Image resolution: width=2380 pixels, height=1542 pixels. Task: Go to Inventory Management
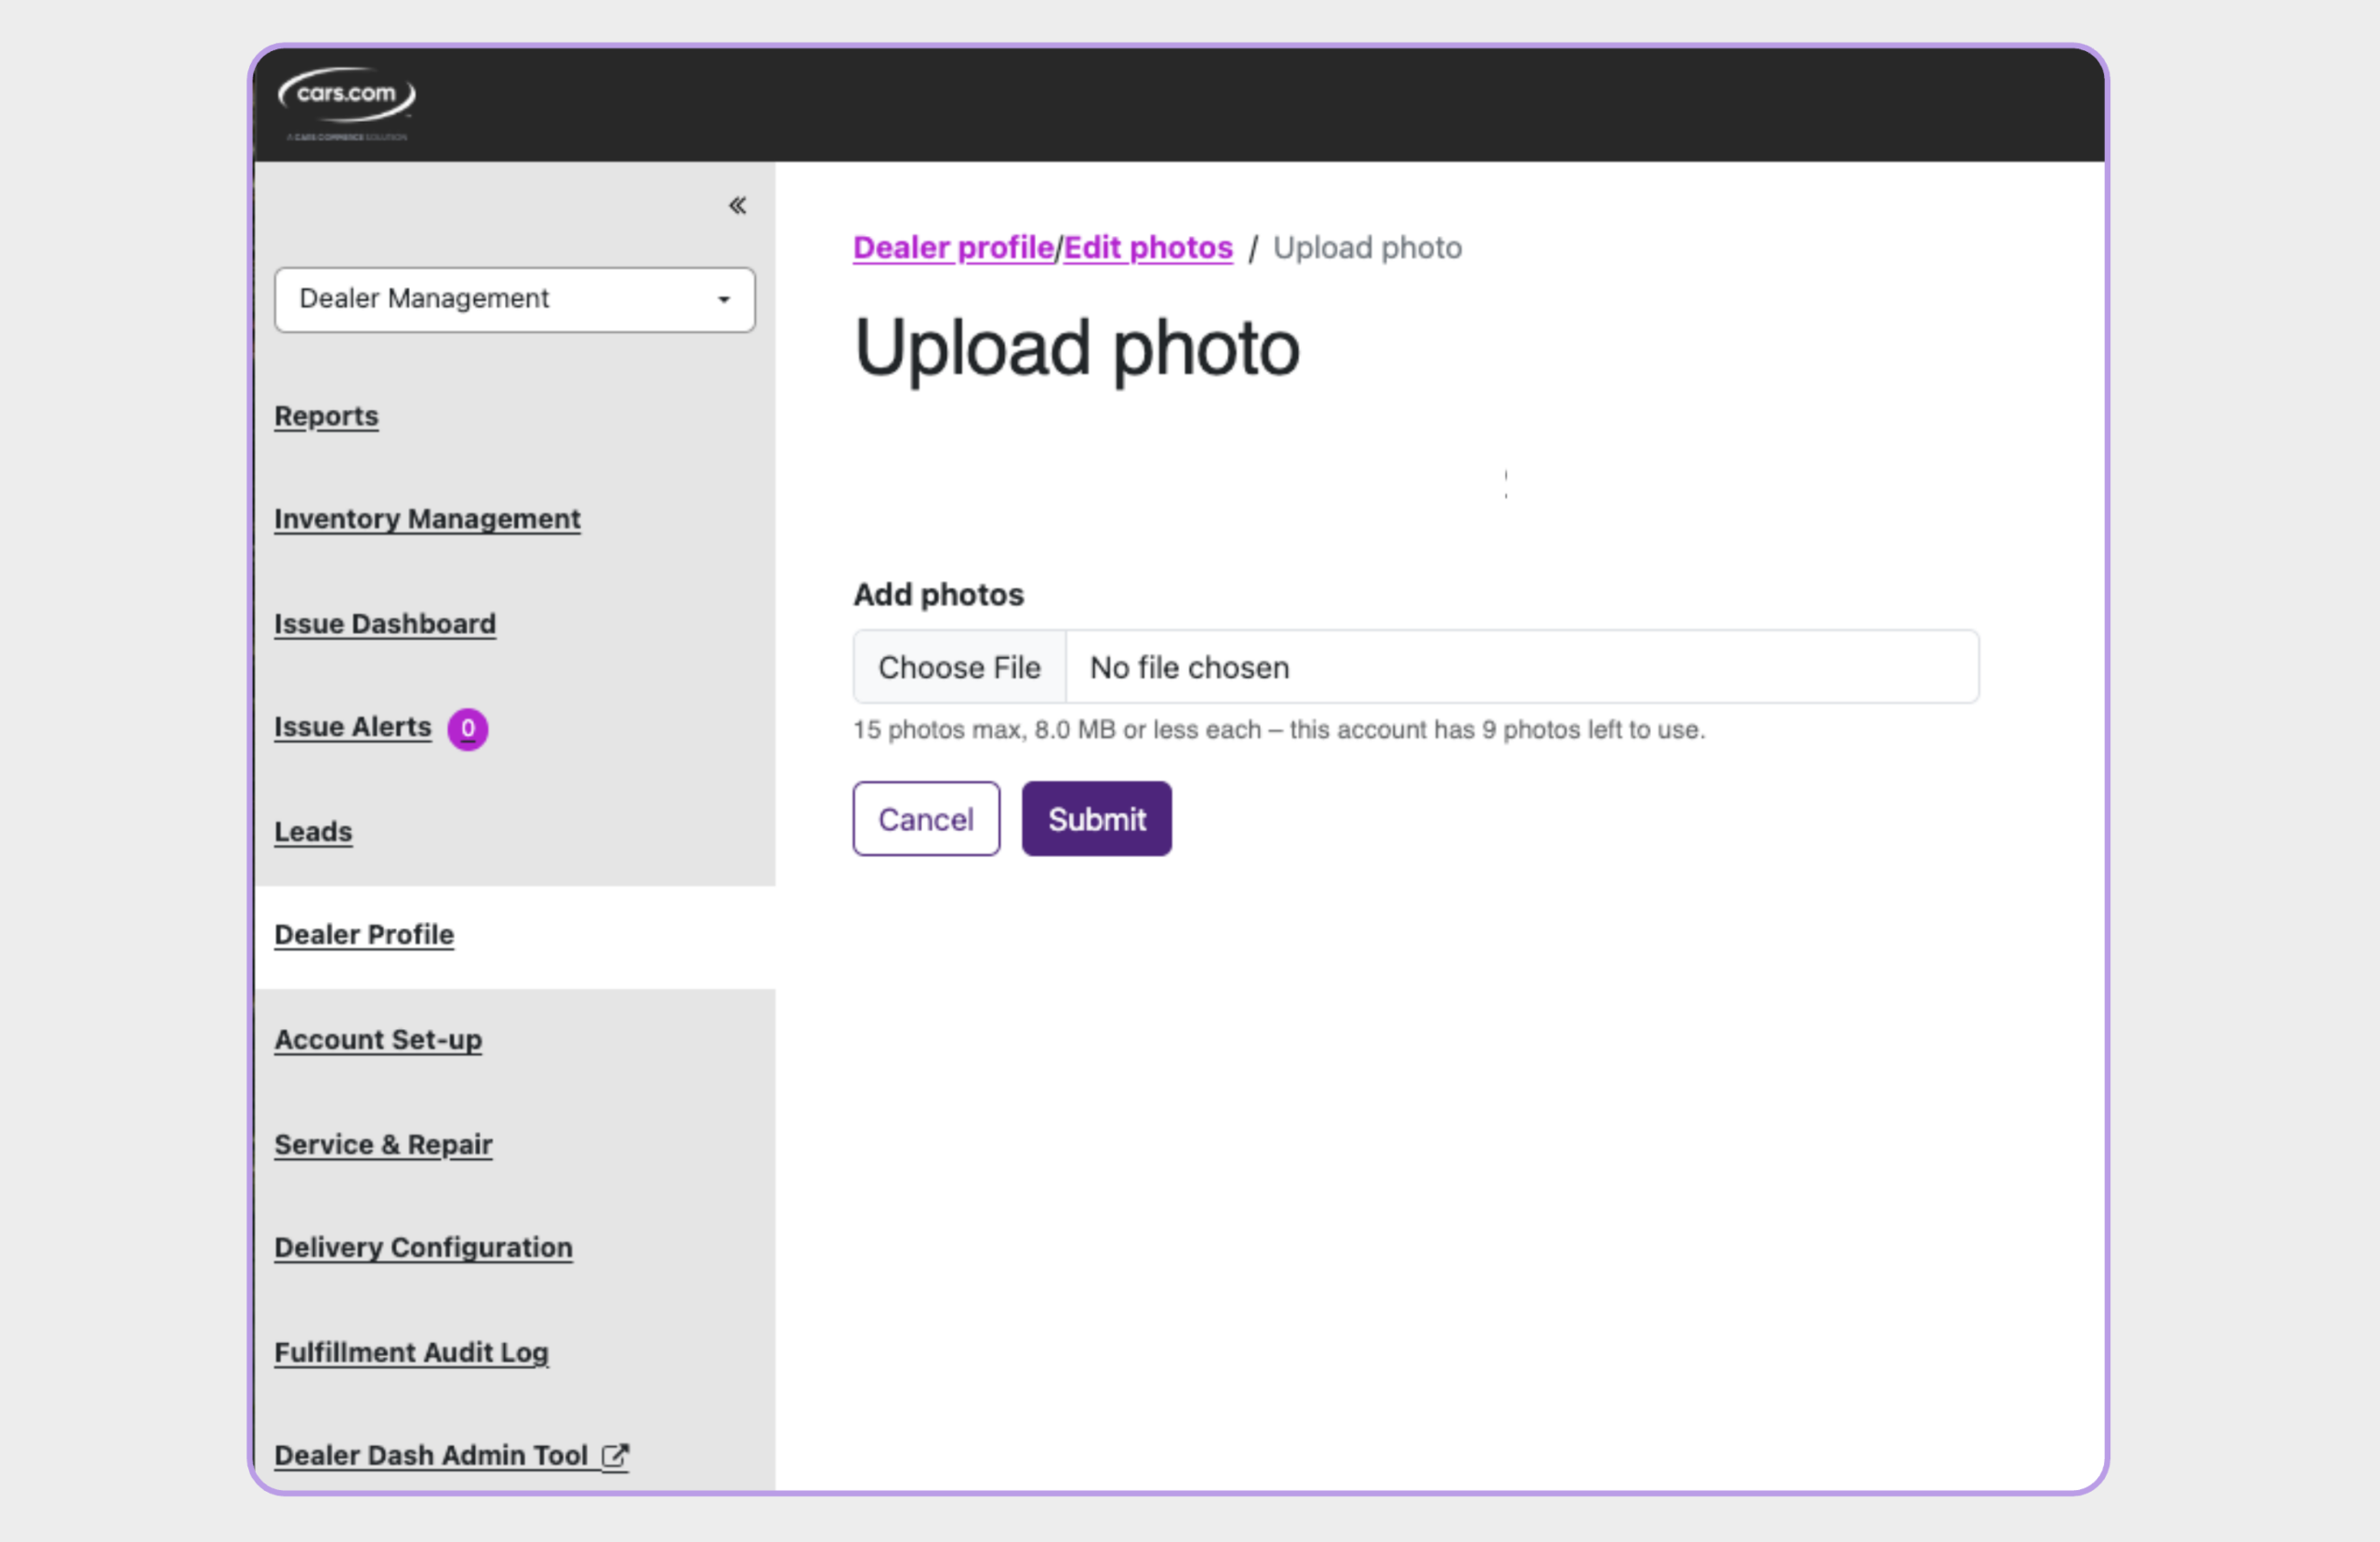[427, 519]
